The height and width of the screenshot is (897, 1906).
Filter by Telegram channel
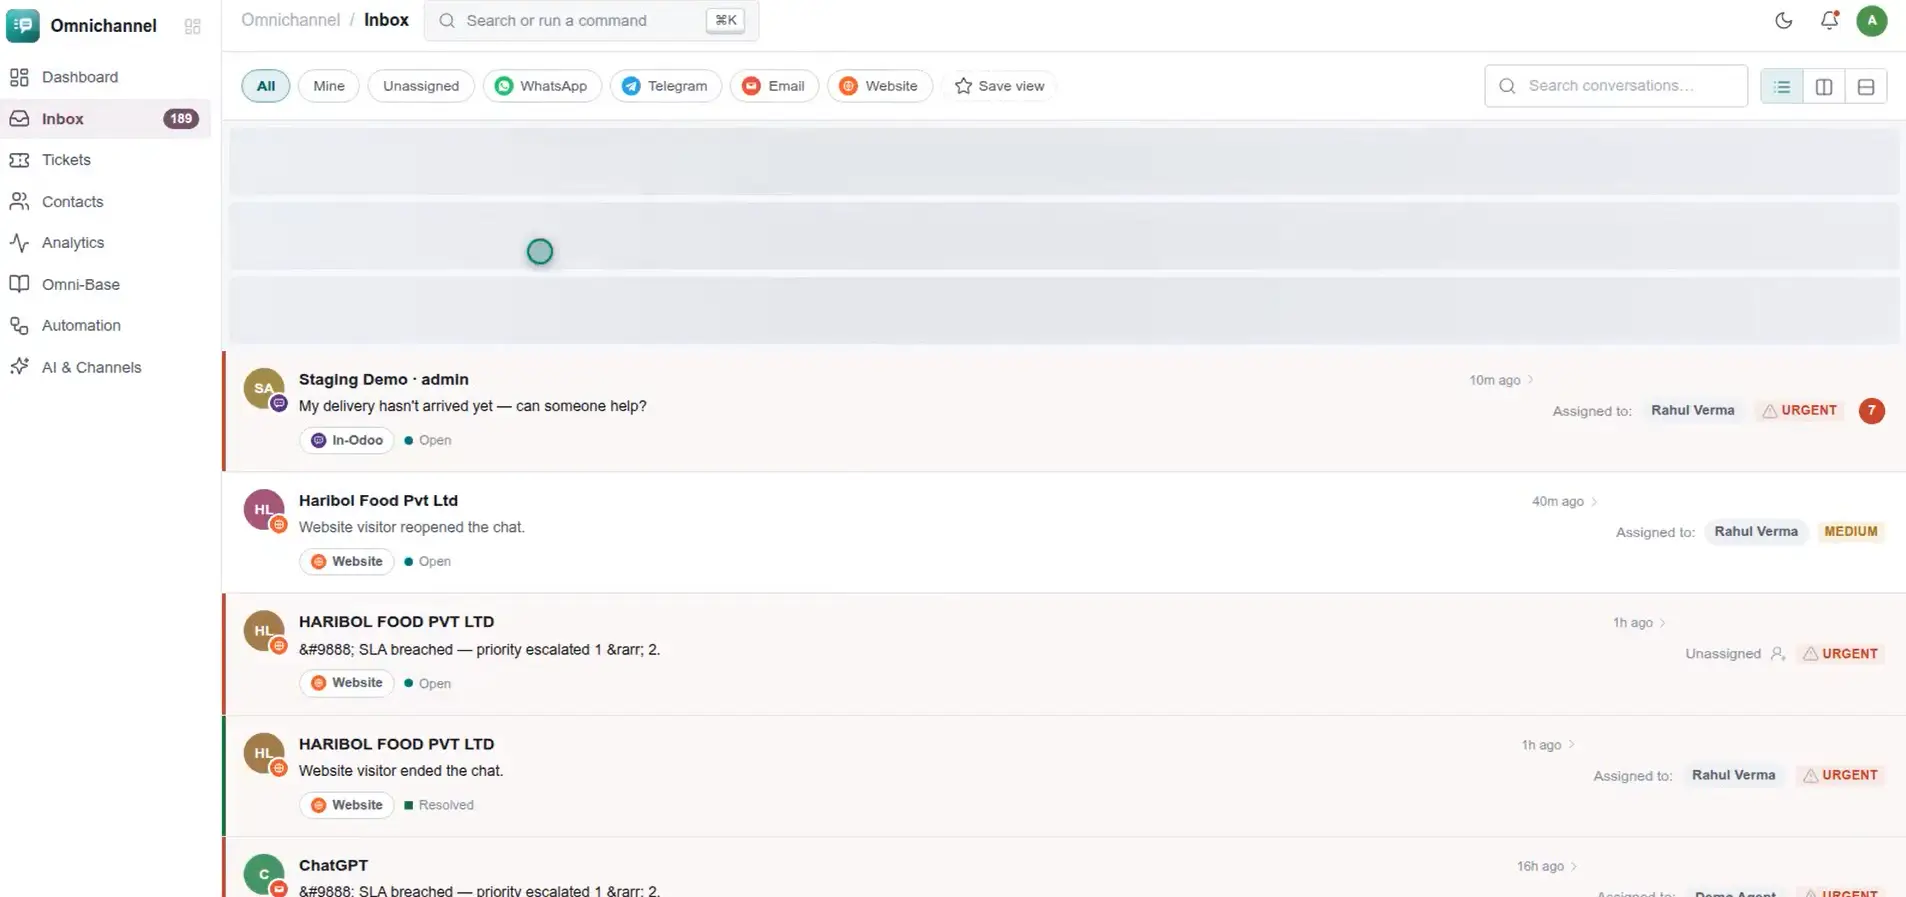tap(666, 86)
